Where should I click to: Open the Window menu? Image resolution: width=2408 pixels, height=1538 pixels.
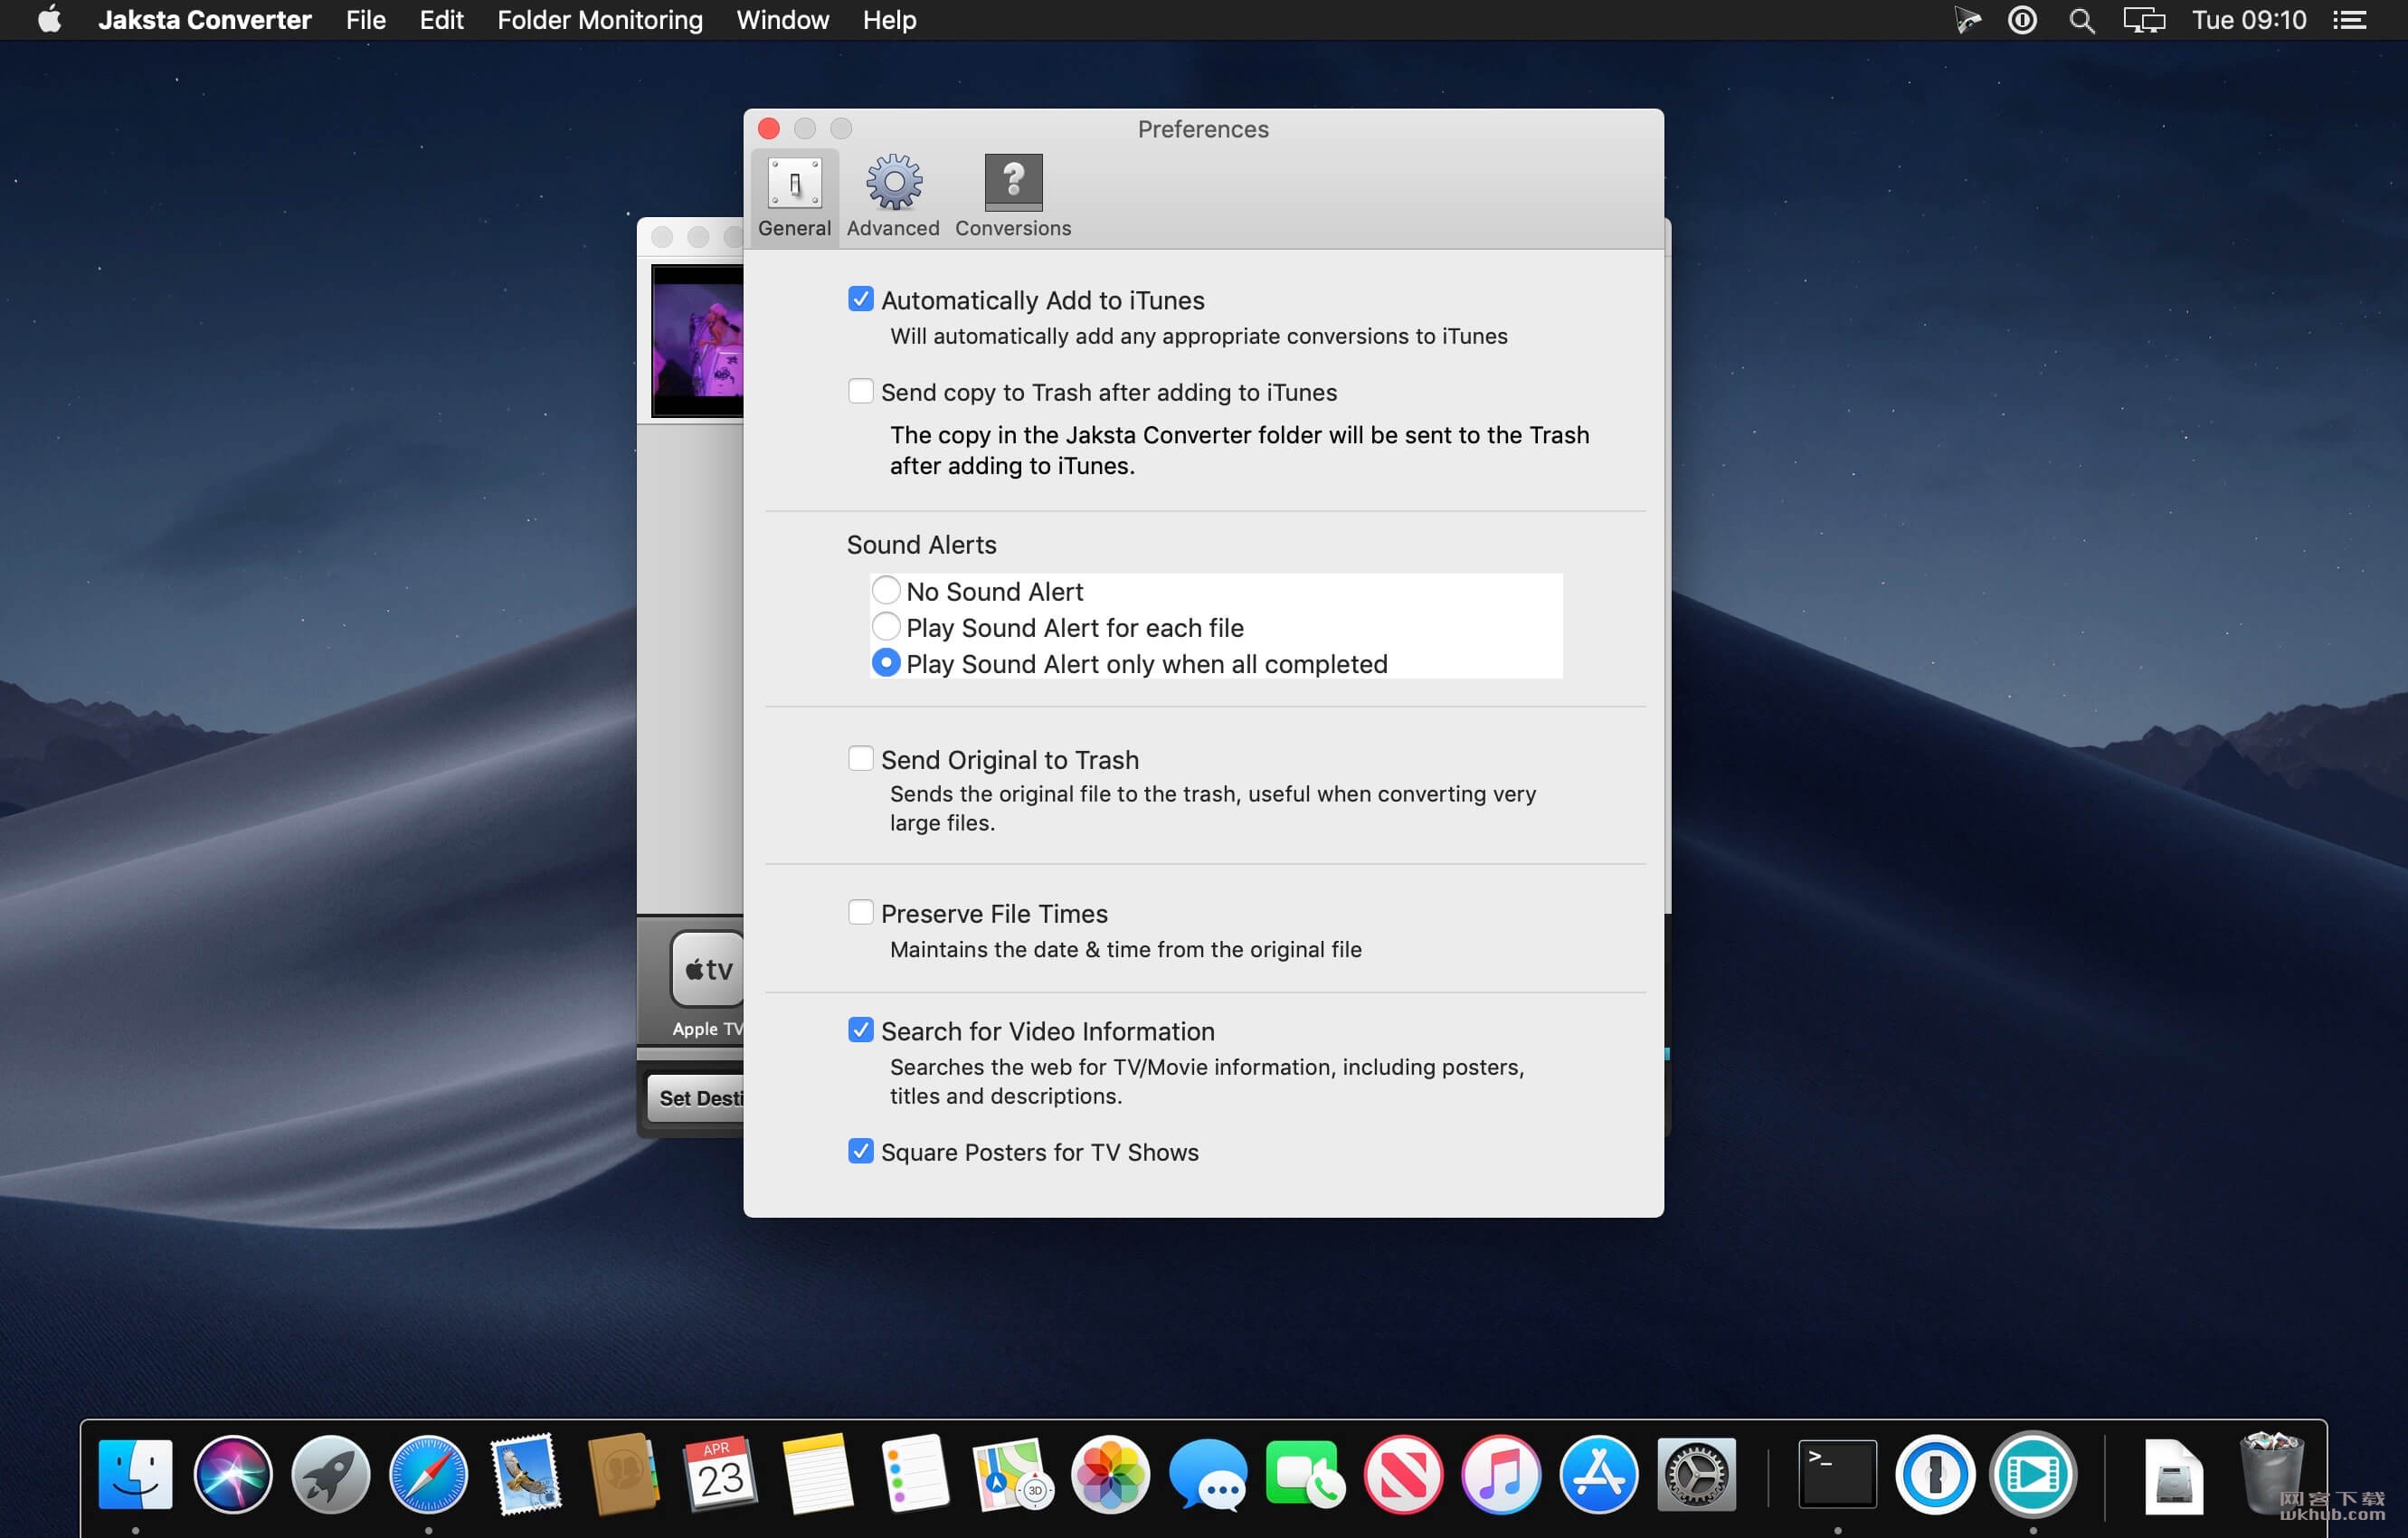(x=782, y=20)
